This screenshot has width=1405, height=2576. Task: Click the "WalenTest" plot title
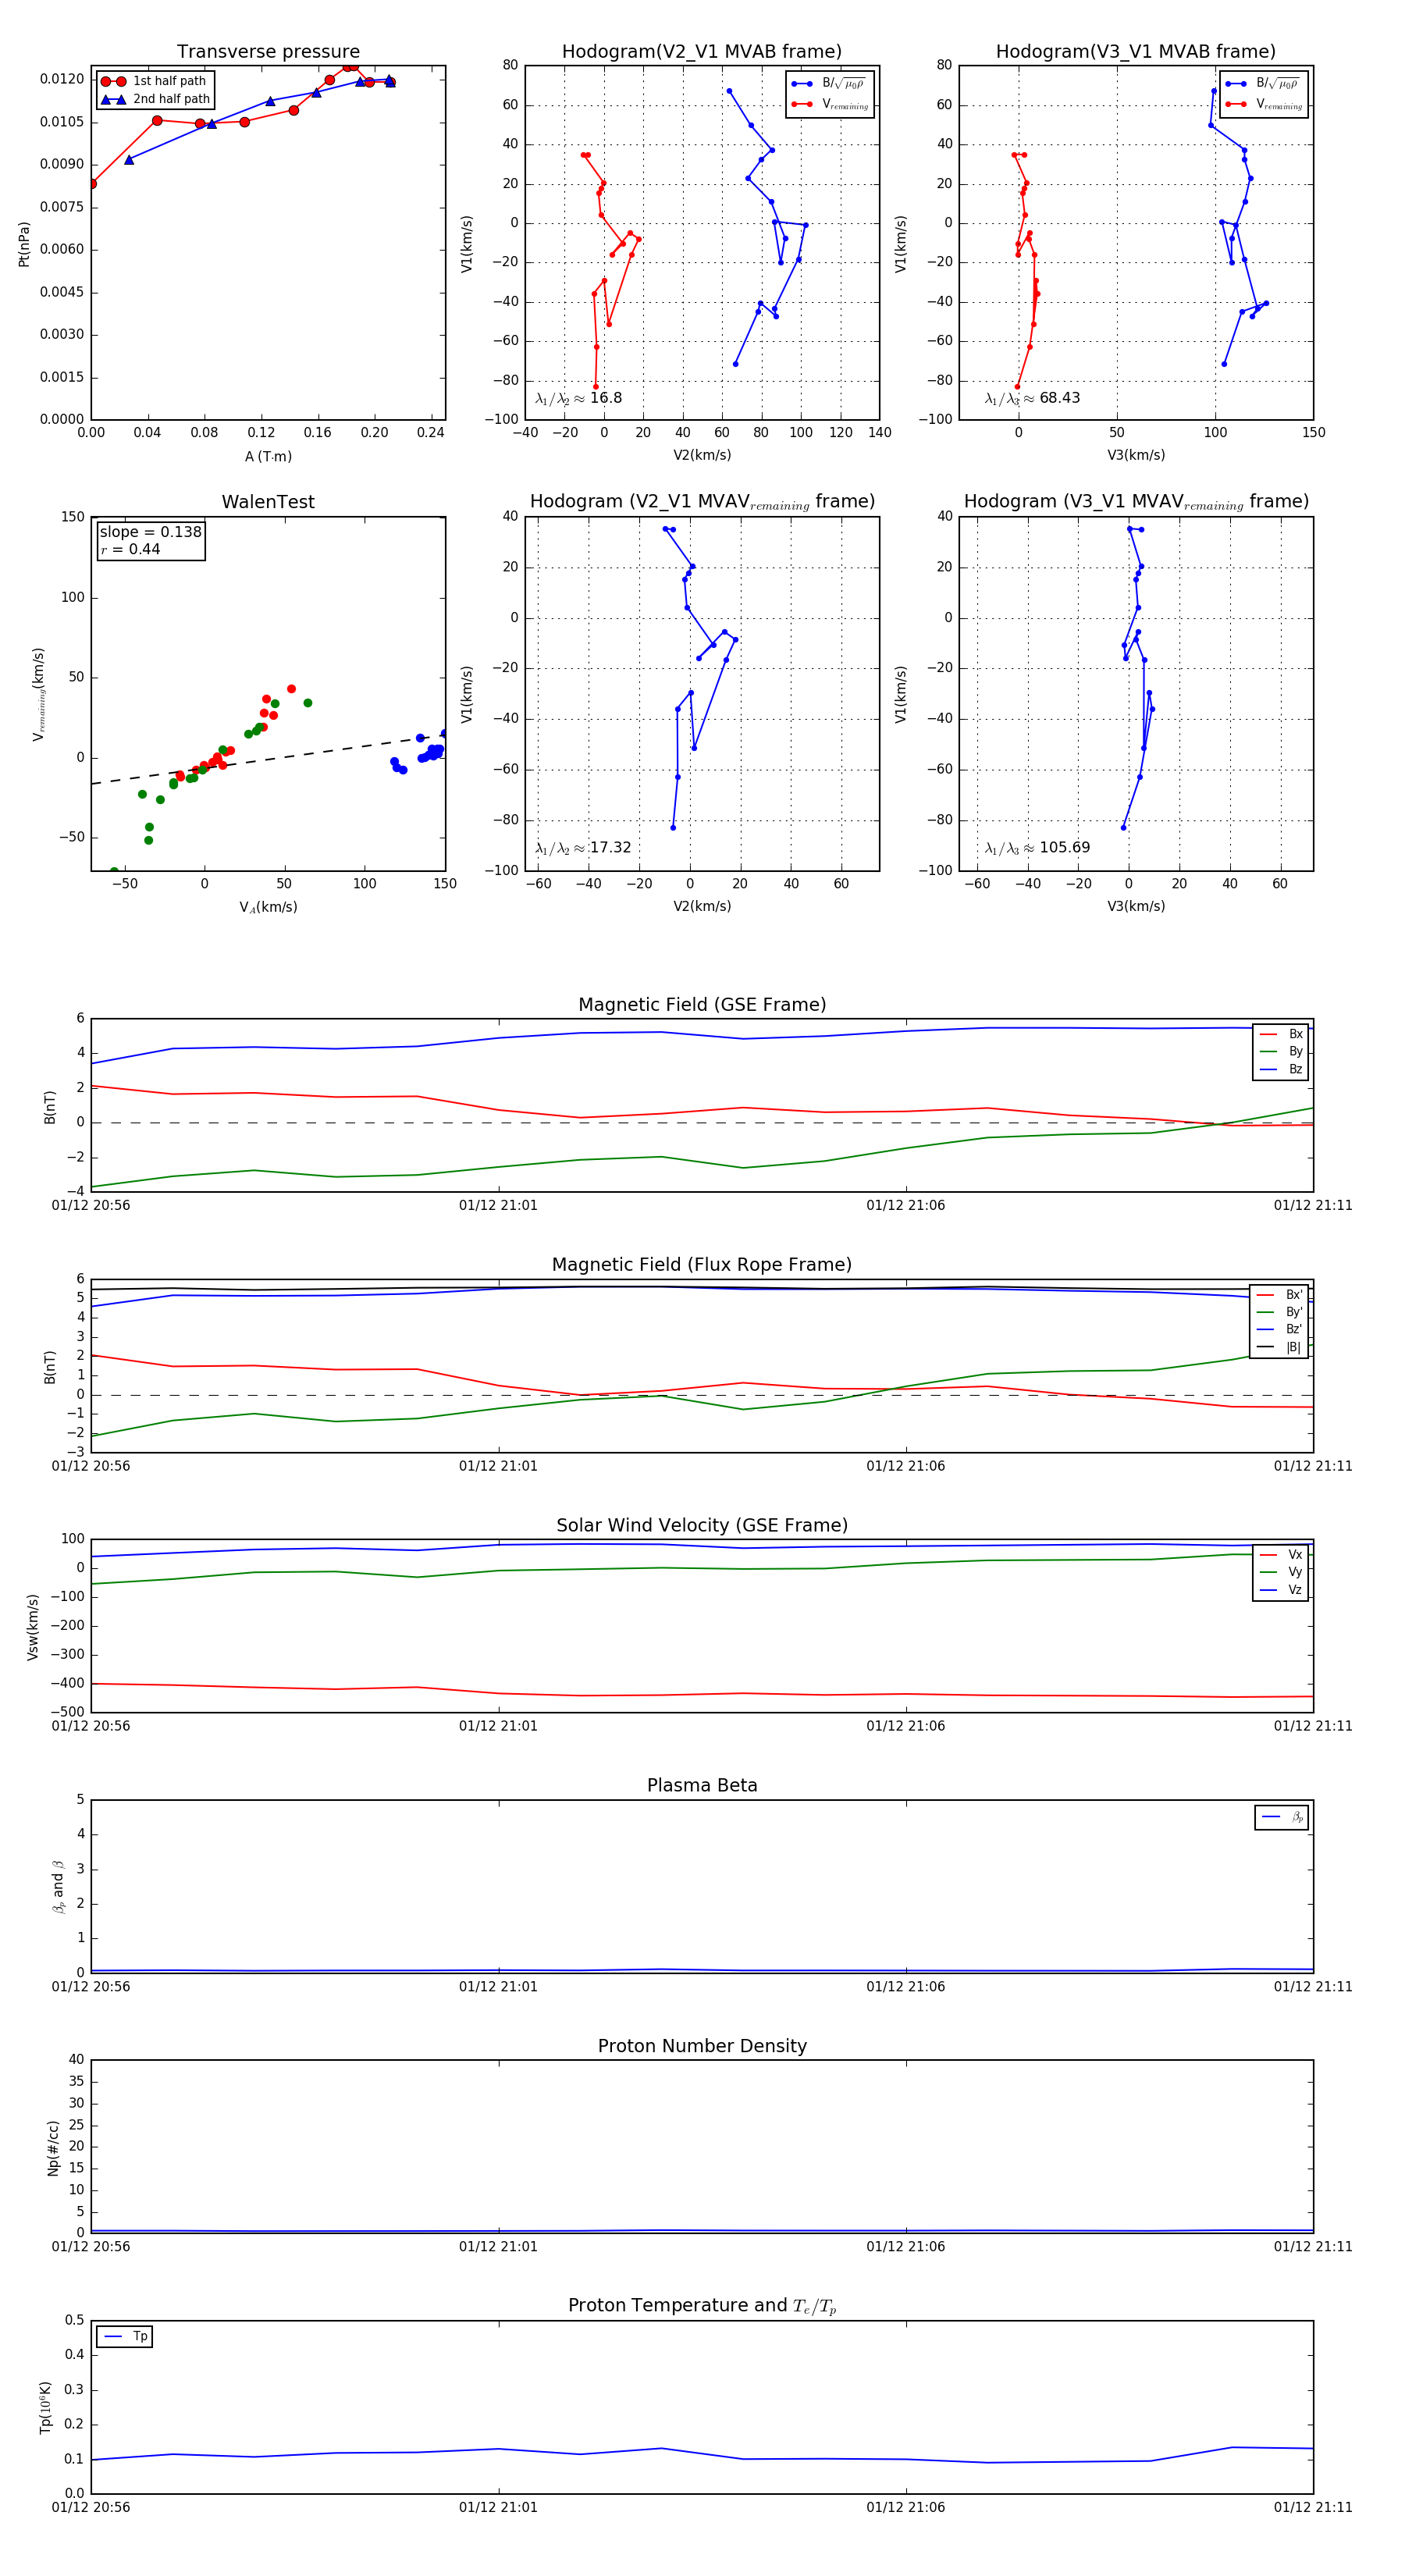[x=268, y=502]
